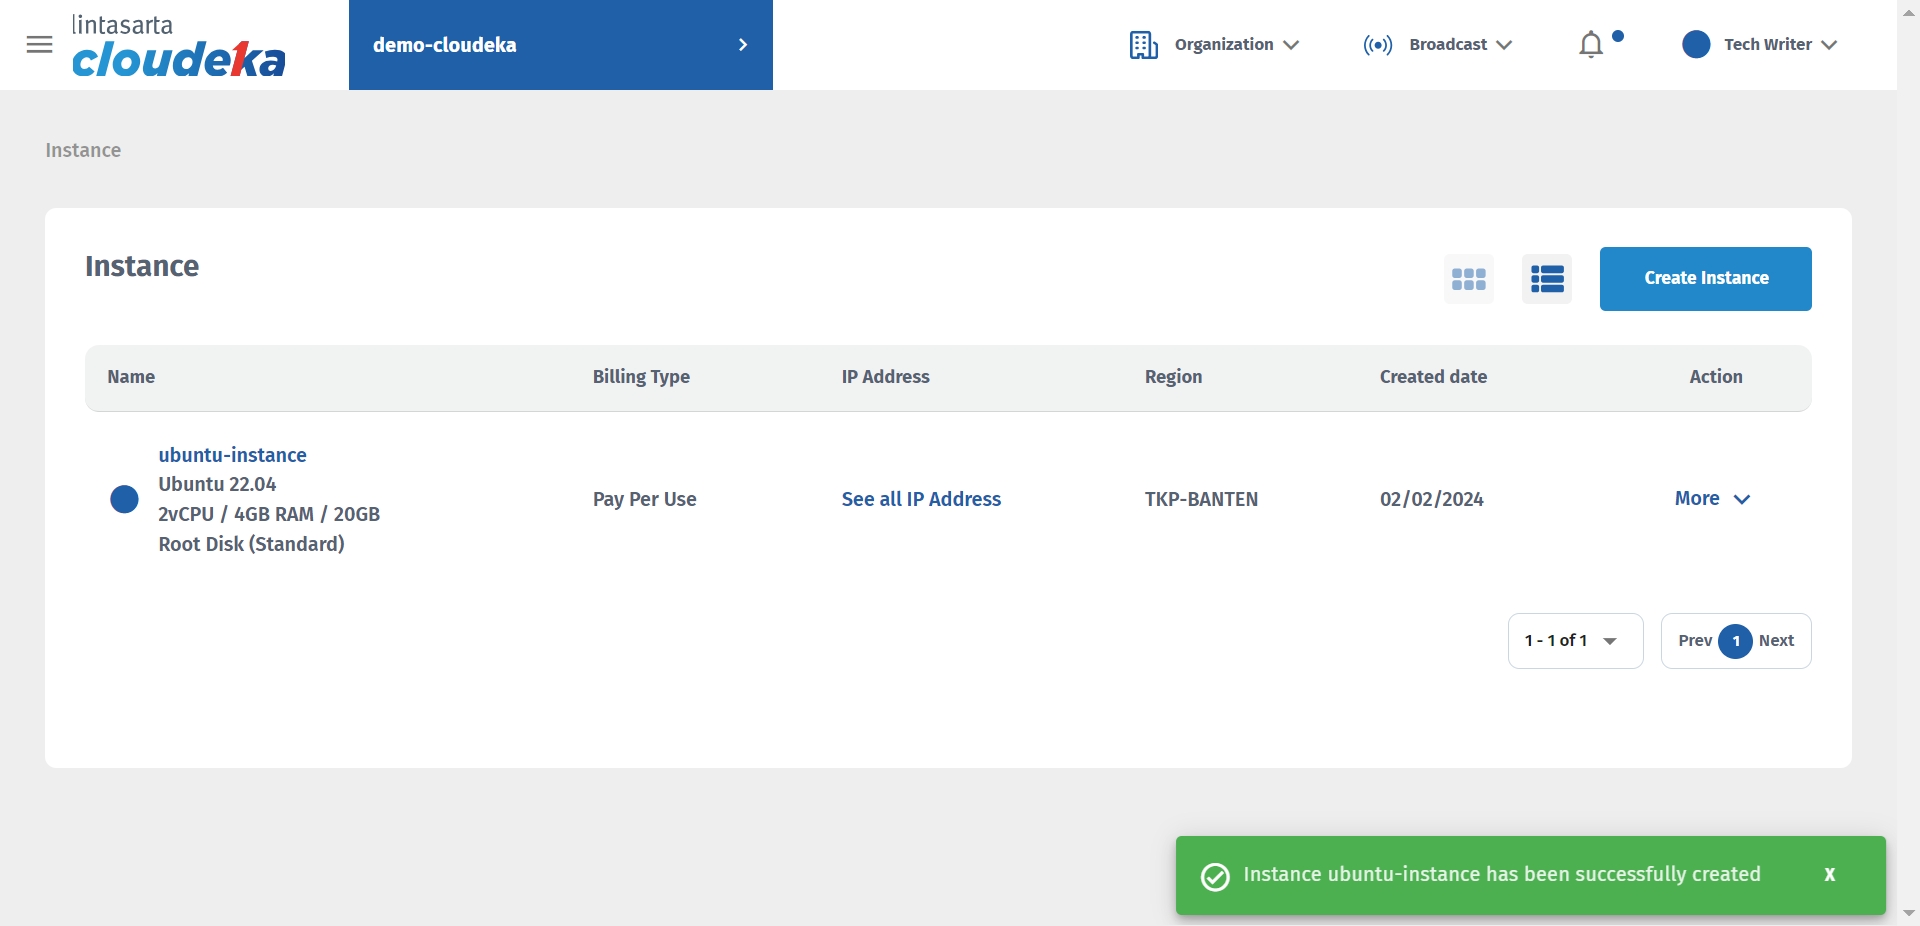Click the Create Instance button
Screen dimensions: 1920x926
click(x=1705, y=279)
